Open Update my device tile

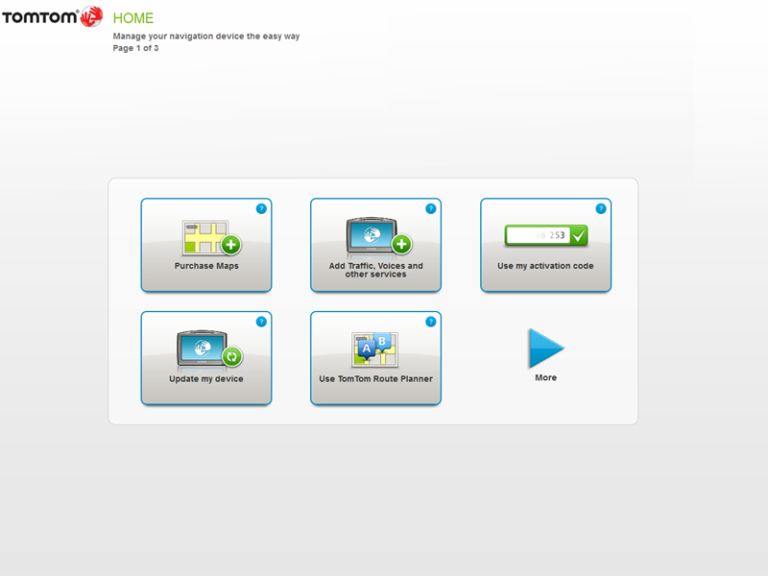point(206,358)
